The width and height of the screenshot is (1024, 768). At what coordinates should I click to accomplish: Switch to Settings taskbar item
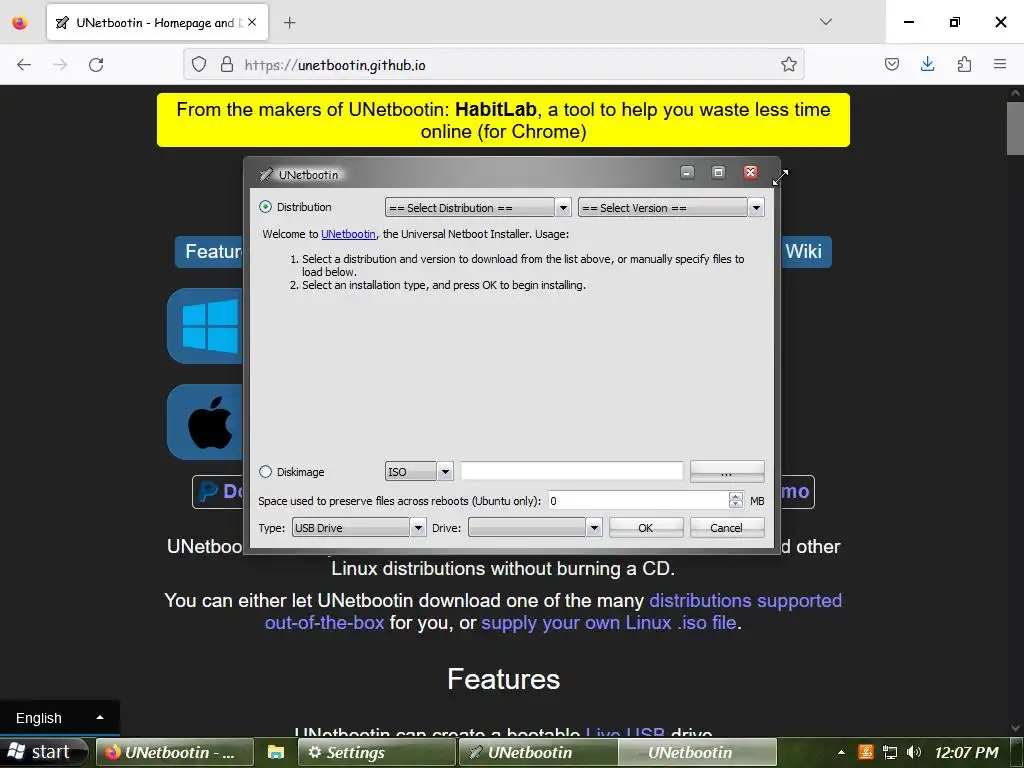point(378,752)
